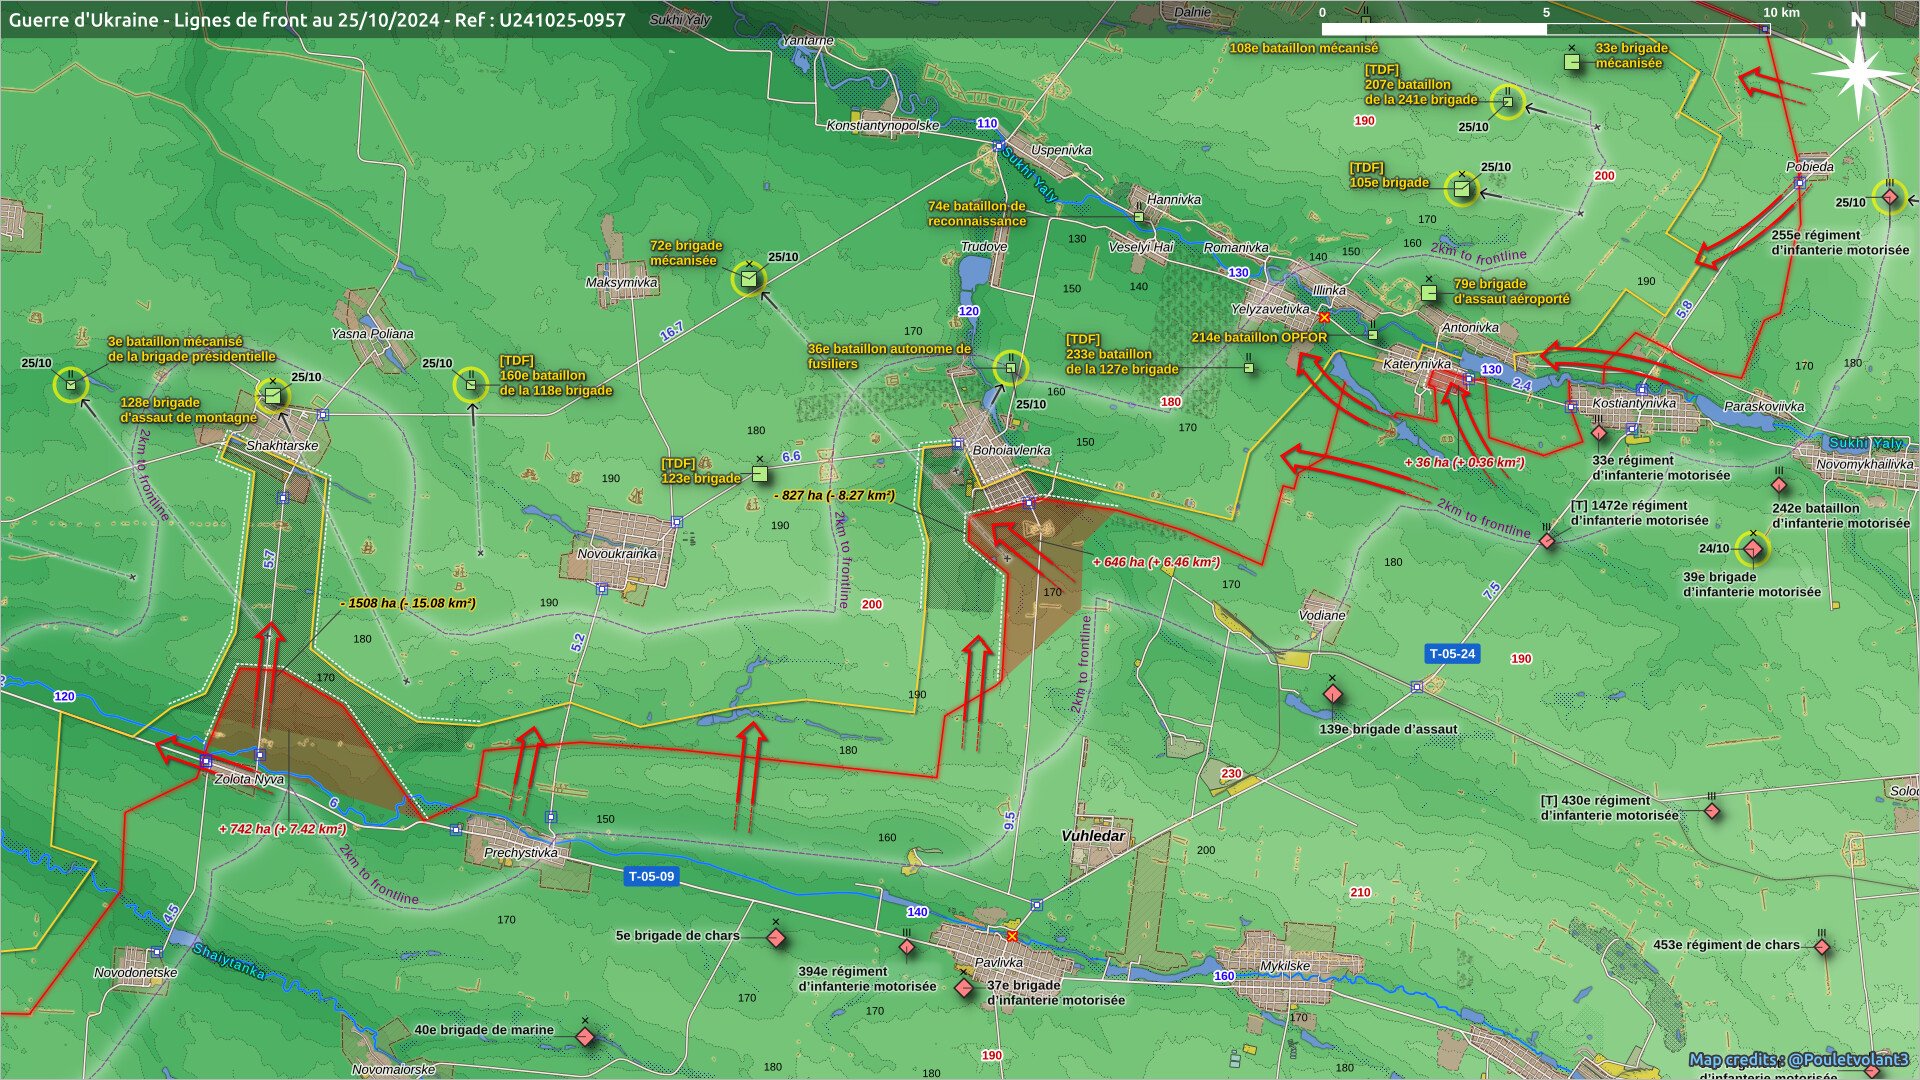Viewport: 1920px width, 1080px height.
Task: Click the T-05-09 road sign
Action: click(x=651, y=877)
